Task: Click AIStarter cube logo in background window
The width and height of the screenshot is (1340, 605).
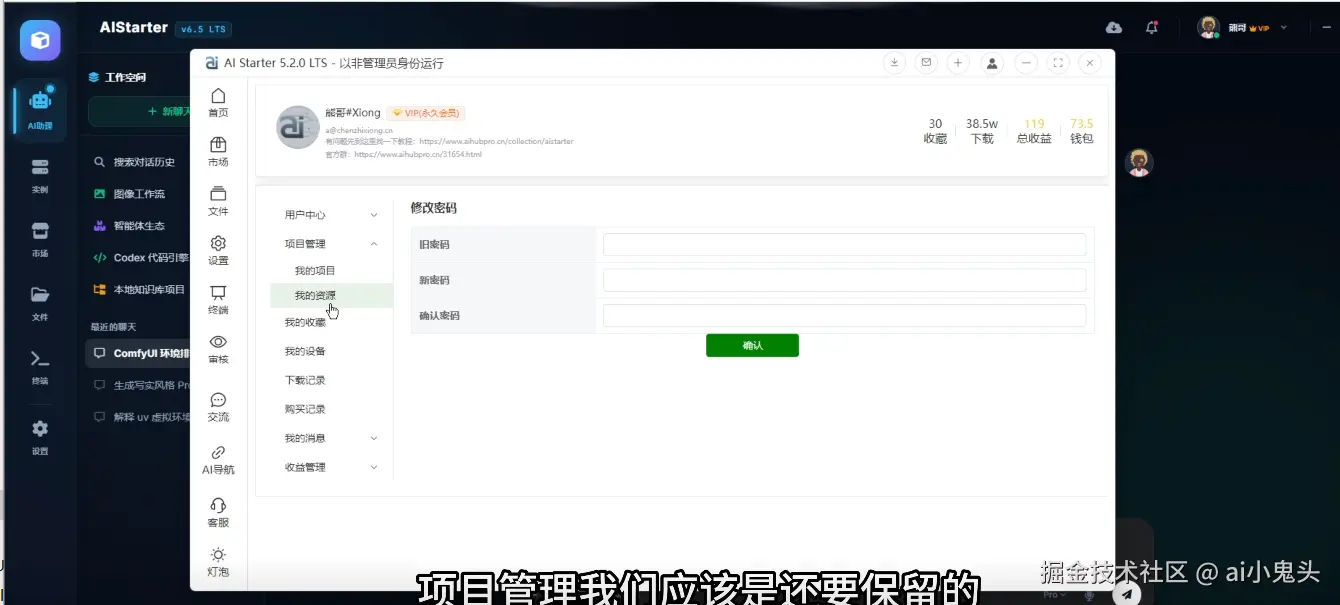Action: pos(40,40)
